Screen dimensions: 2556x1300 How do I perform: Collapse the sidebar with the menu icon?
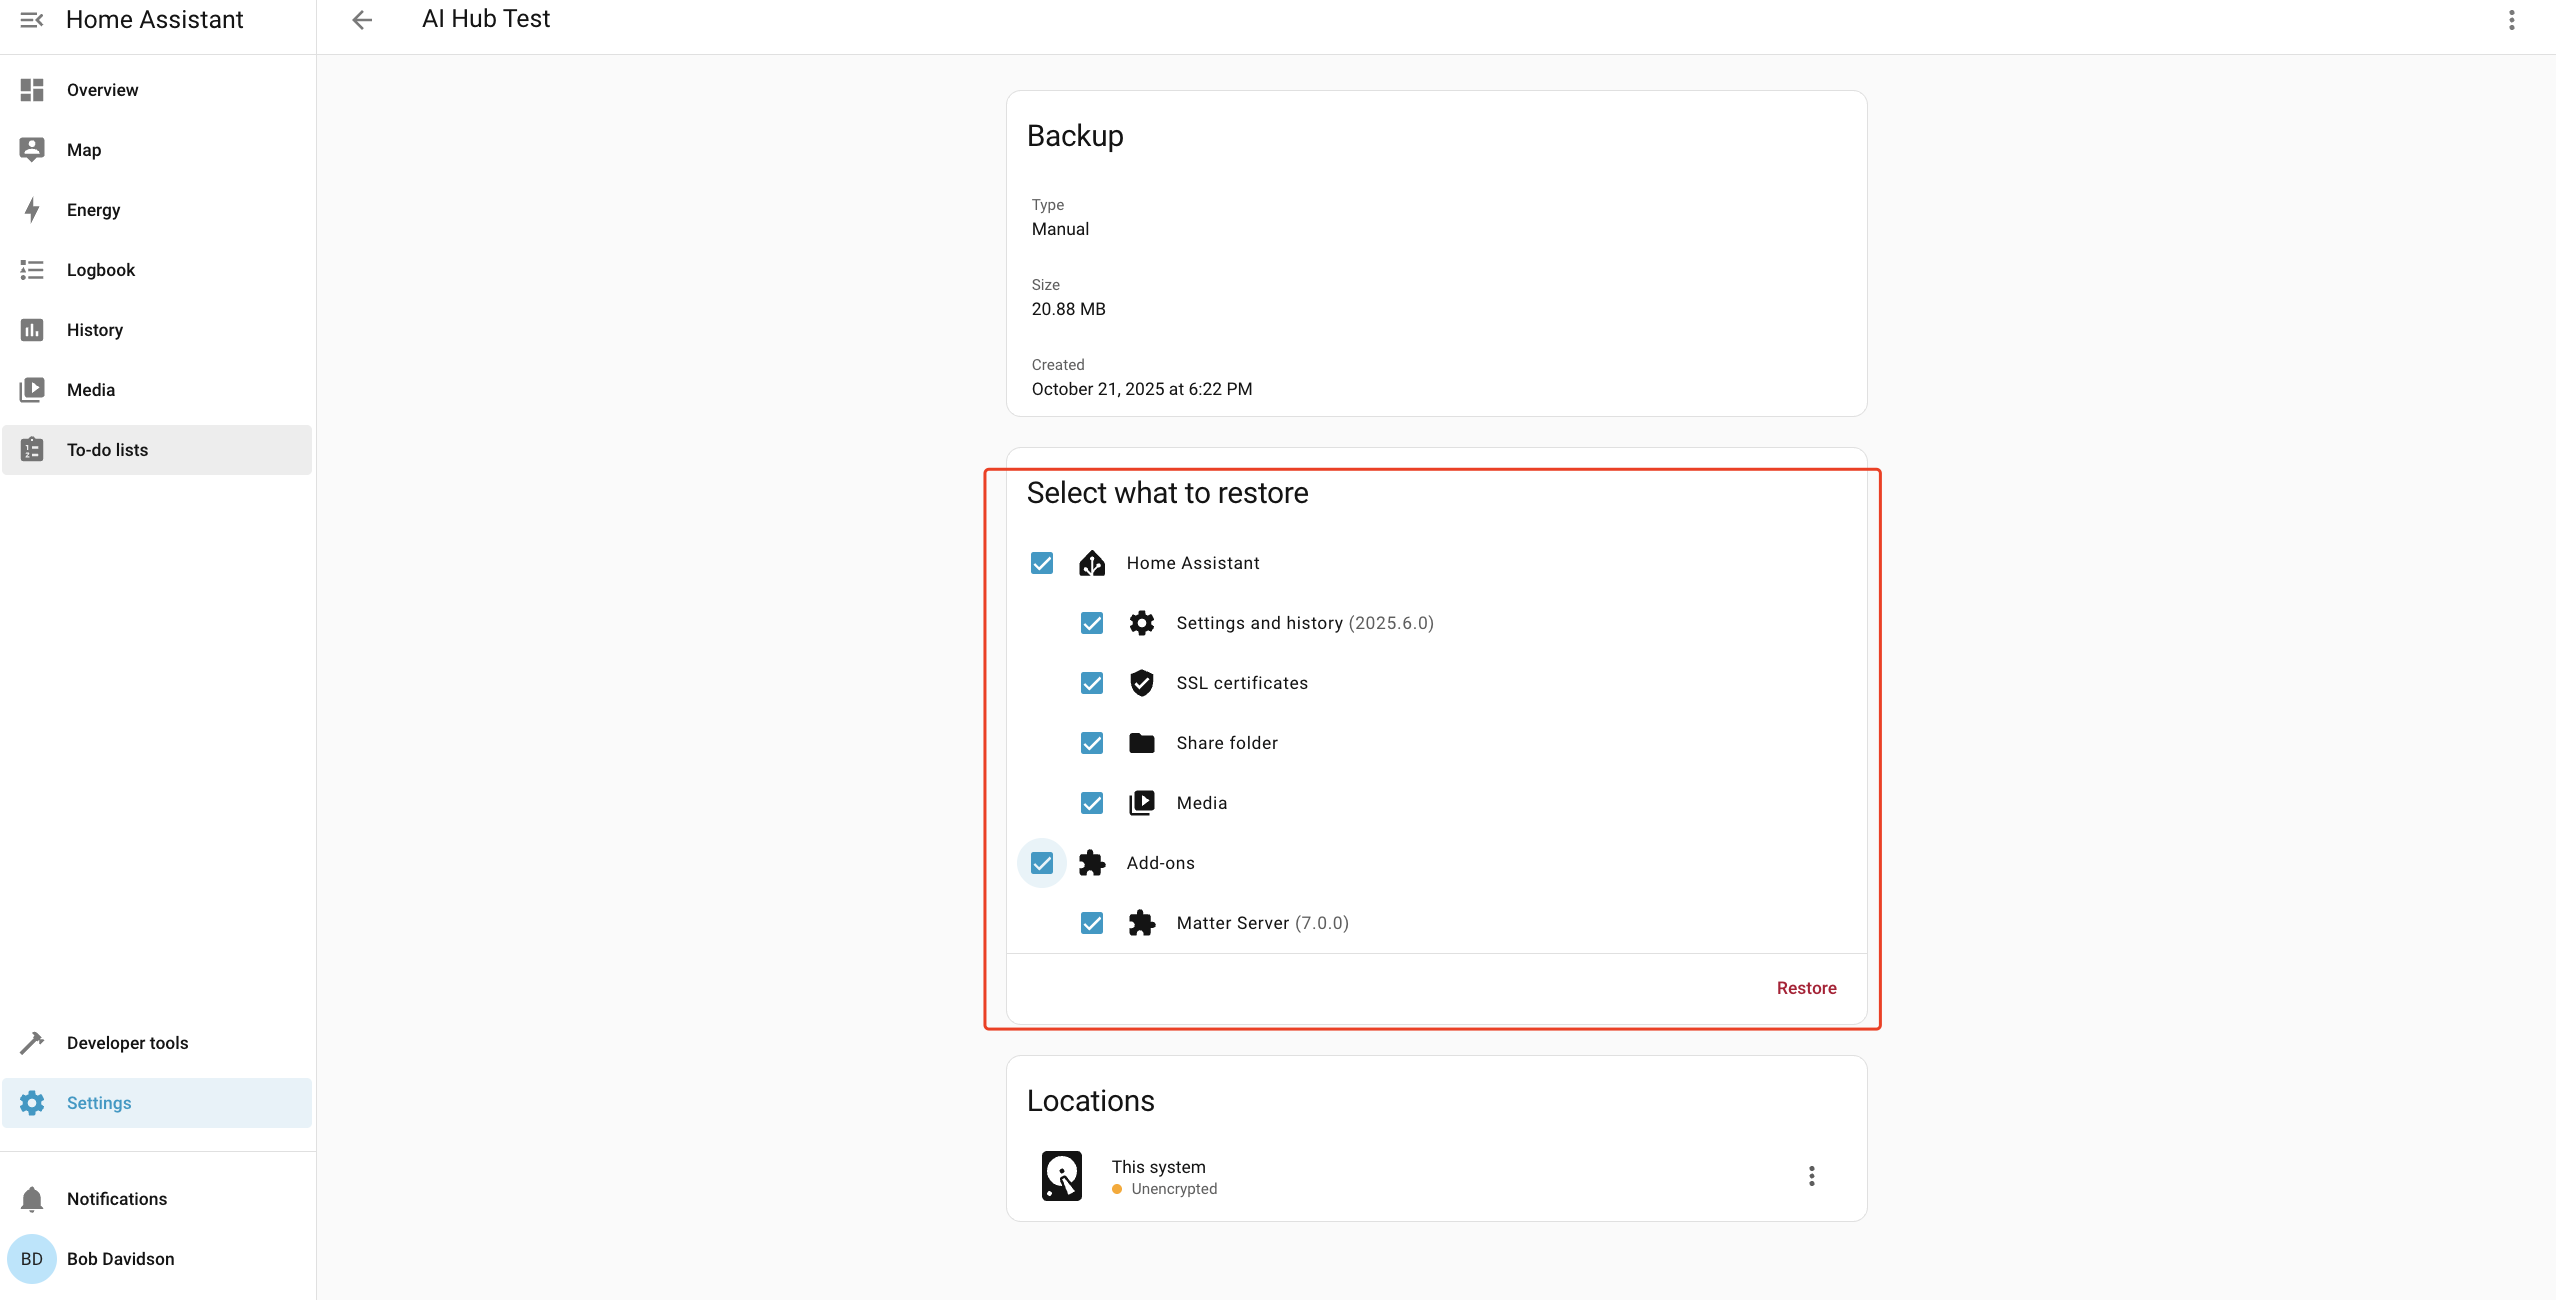(32, 20)
